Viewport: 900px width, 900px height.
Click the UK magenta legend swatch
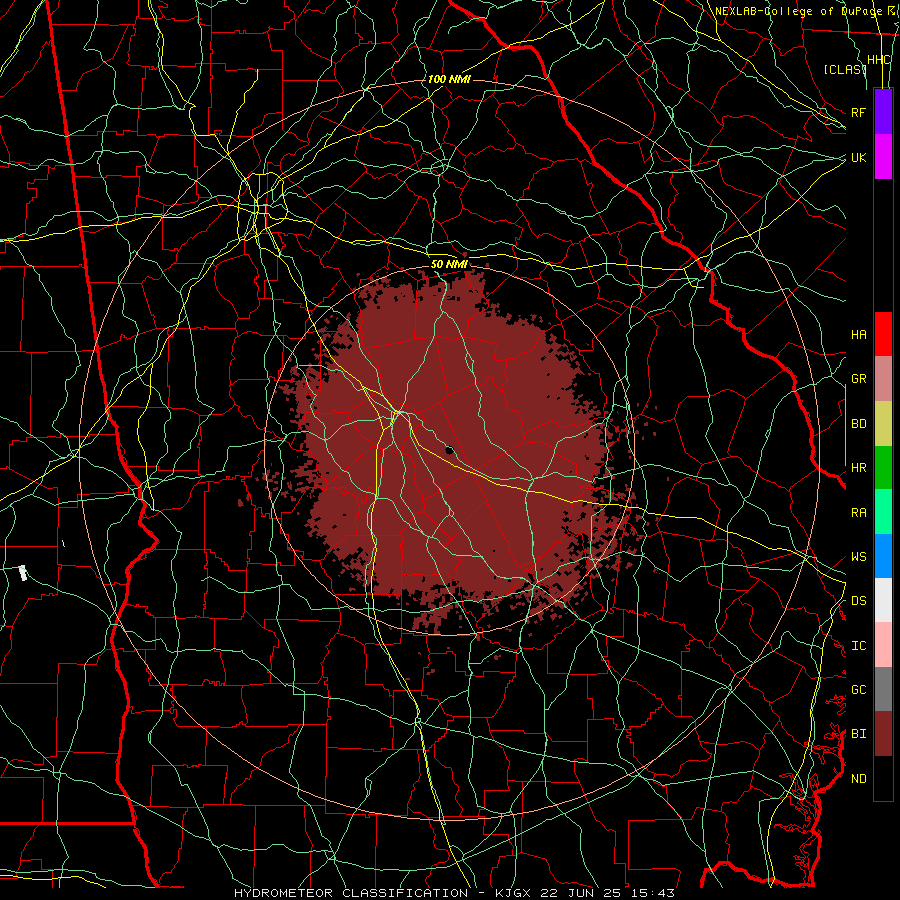point(883,157)
